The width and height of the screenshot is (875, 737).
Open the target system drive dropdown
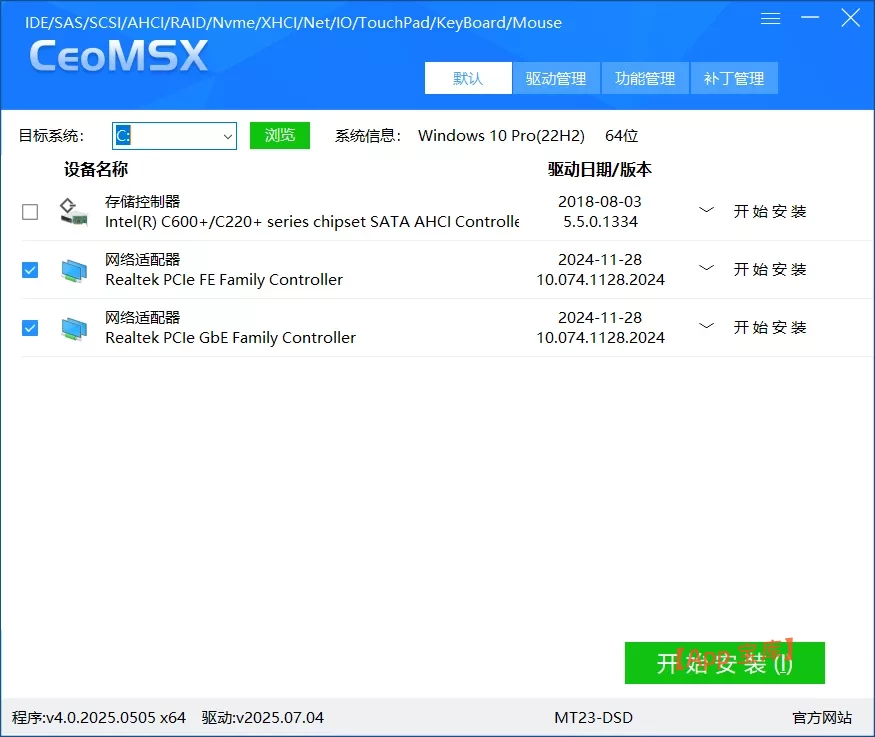226,136
